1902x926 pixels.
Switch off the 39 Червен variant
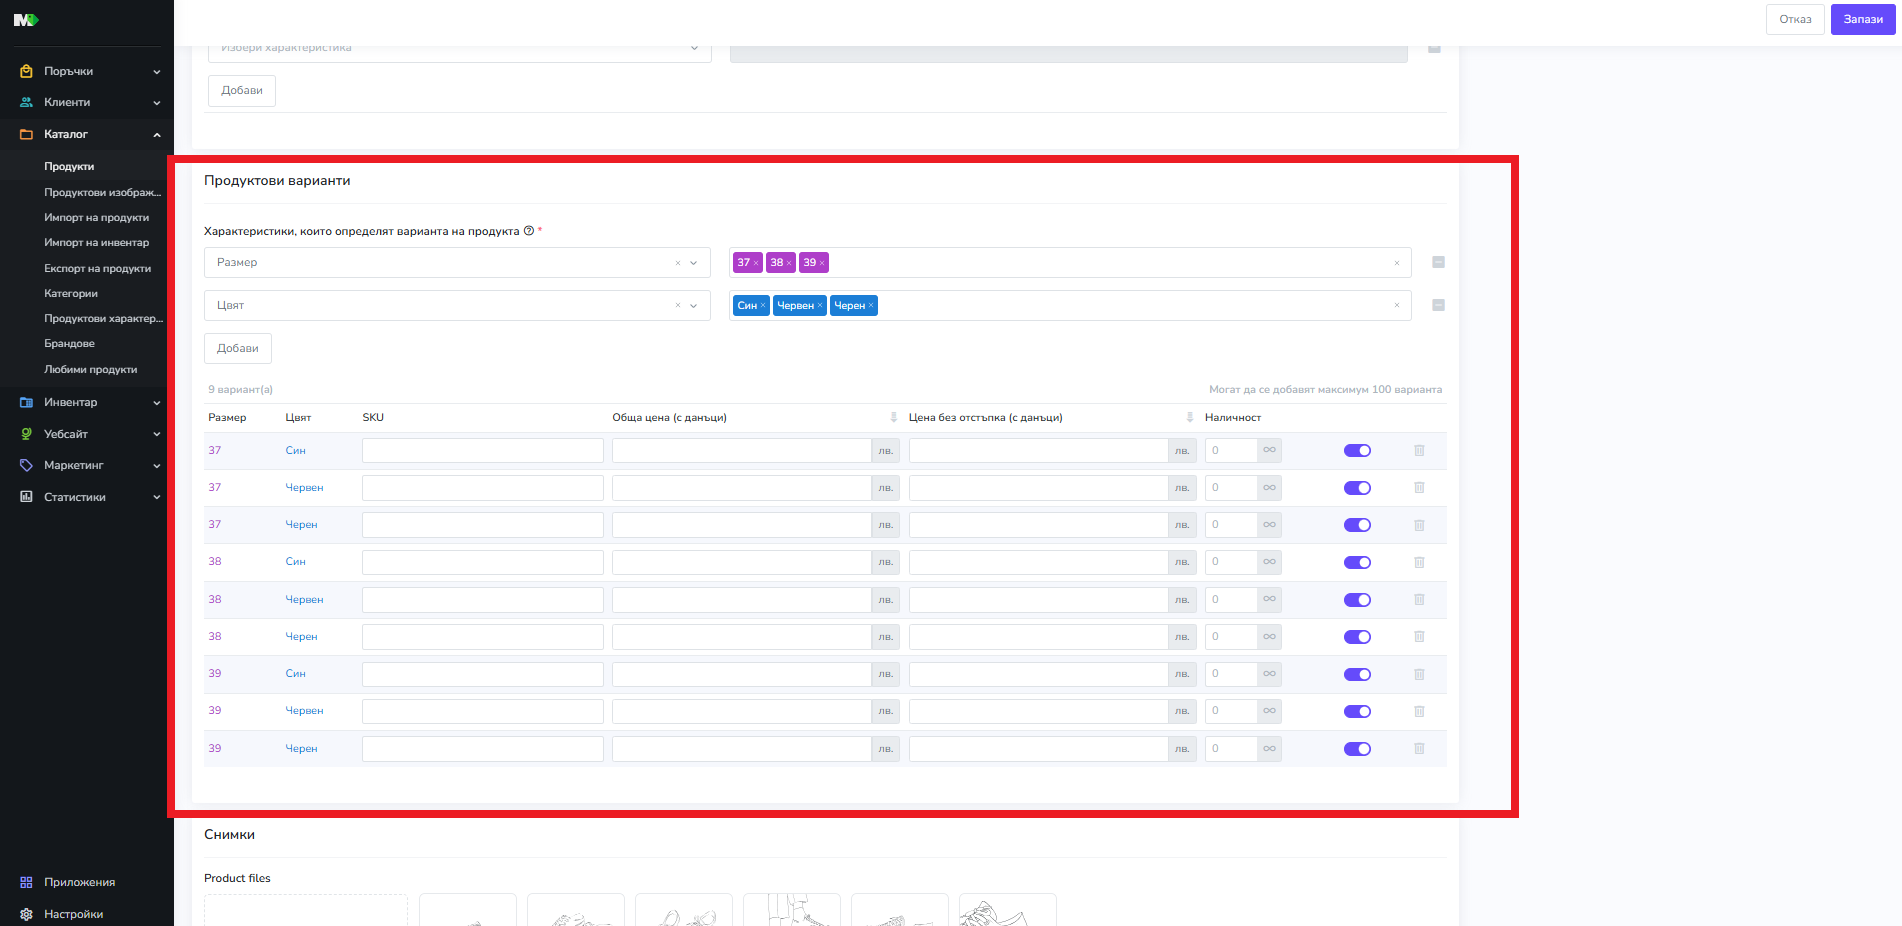pos(1357,712)
